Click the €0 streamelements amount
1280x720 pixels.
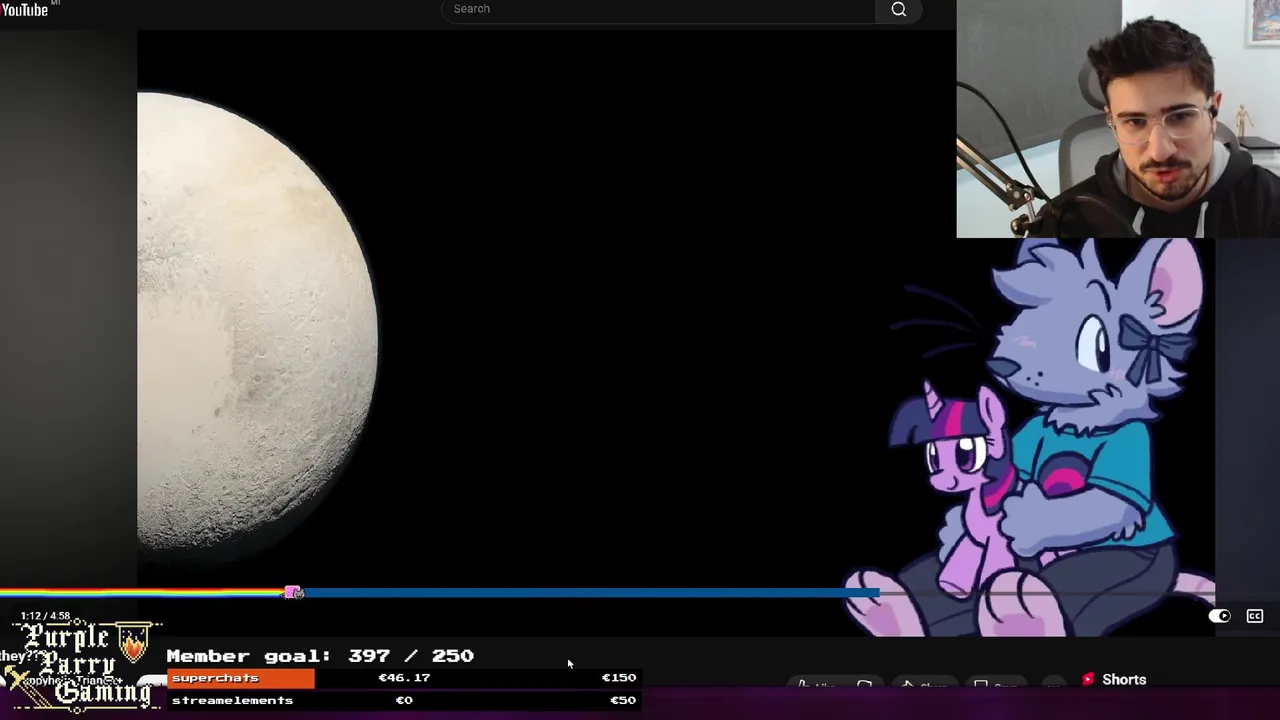click(404, 700)
